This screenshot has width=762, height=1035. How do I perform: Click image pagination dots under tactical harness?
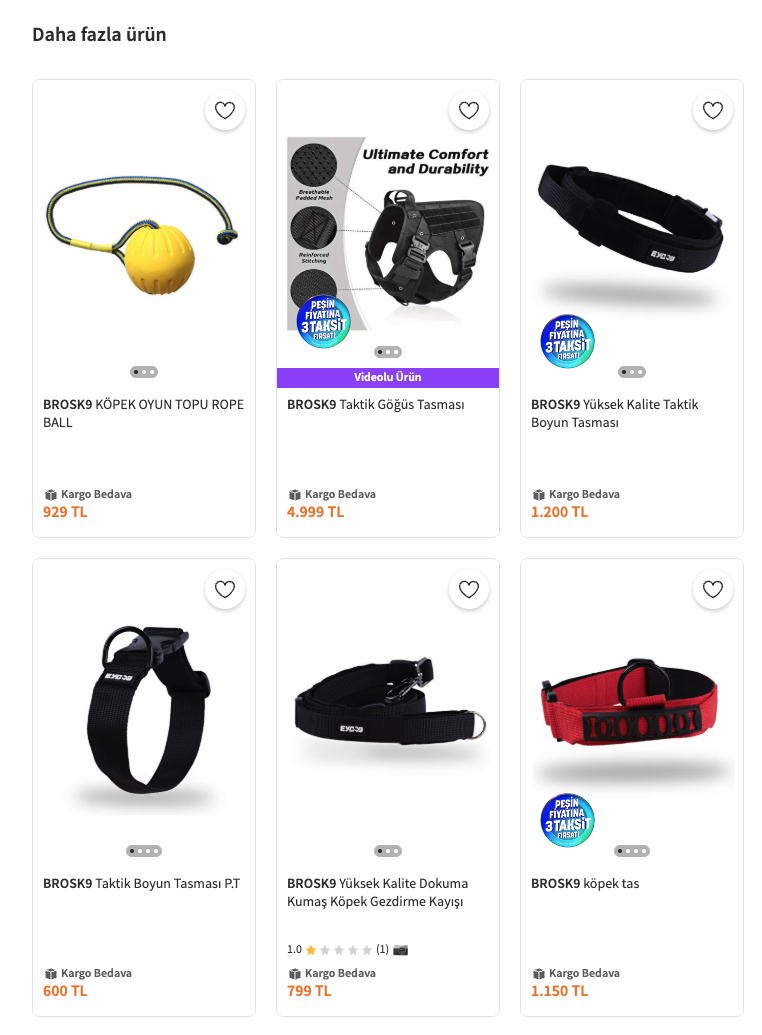point(388,352)
